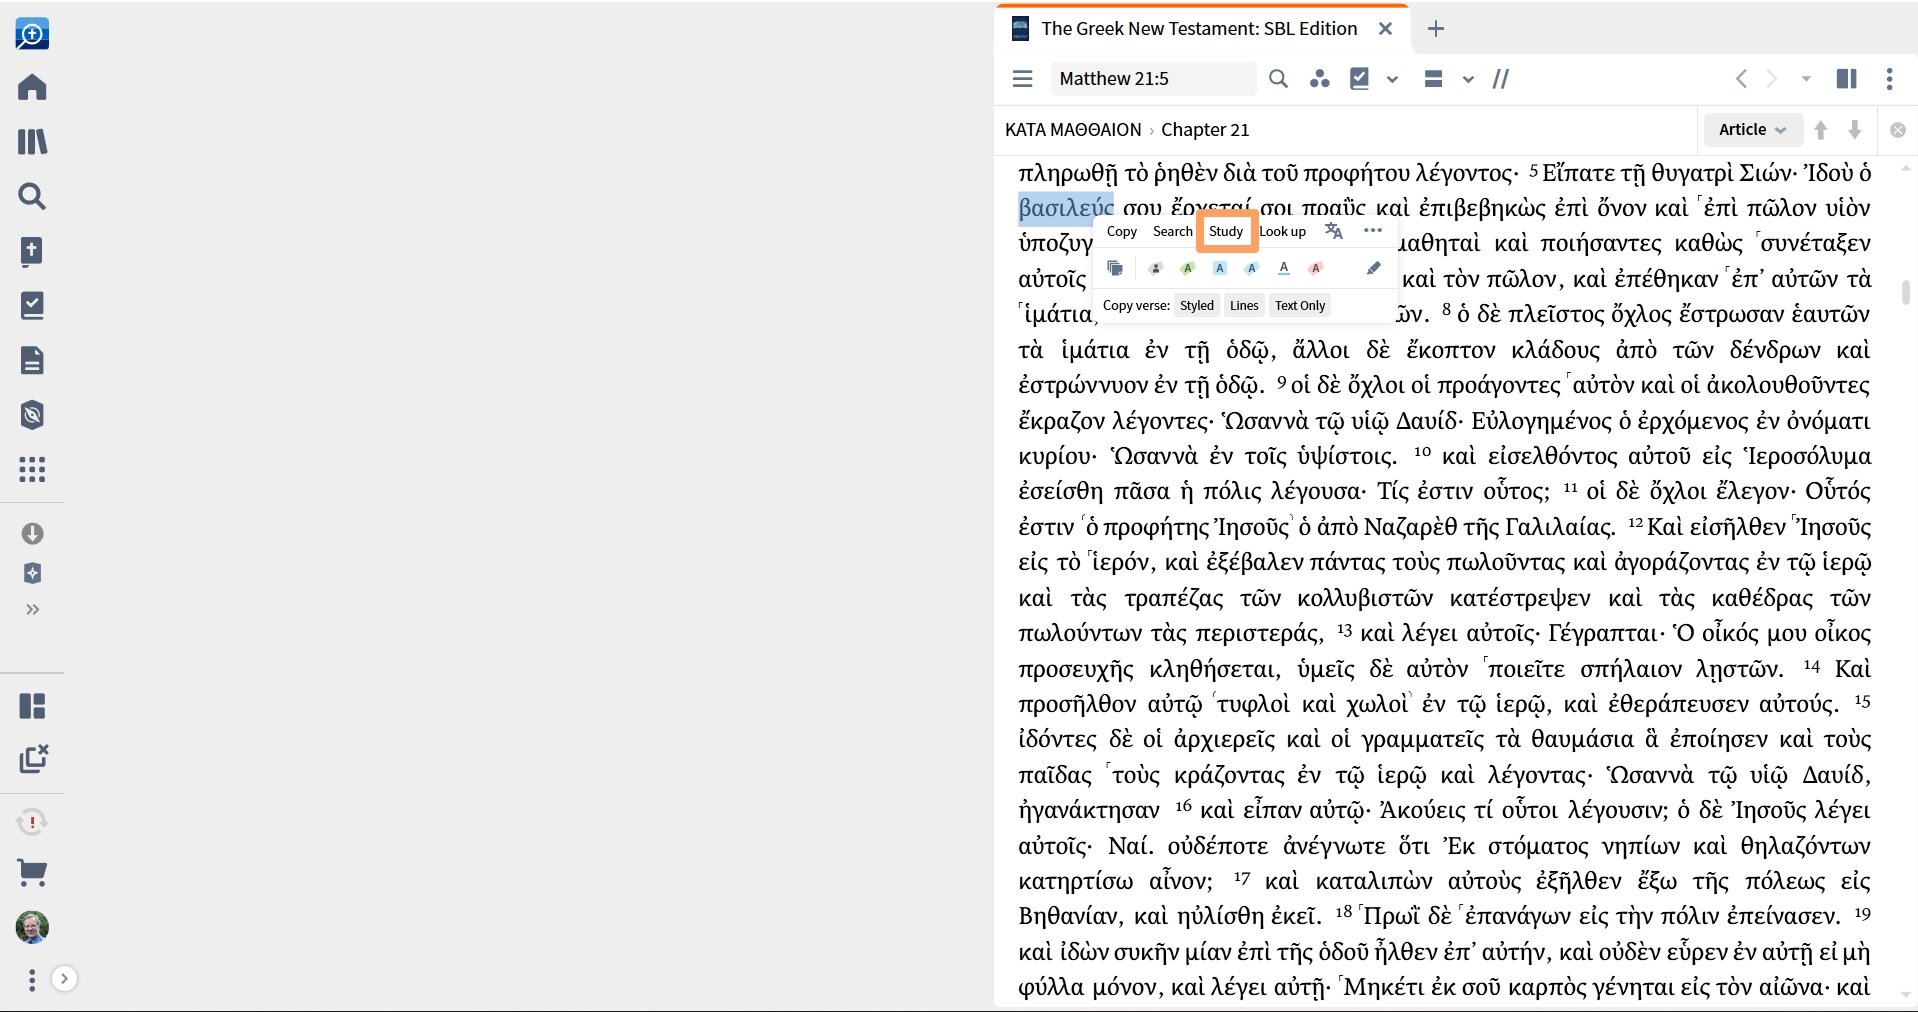The height and width of the screenshot is (1012, 1918).
Task: Open the Bible book icon in sidebar
Action: [x=32, y=251]
